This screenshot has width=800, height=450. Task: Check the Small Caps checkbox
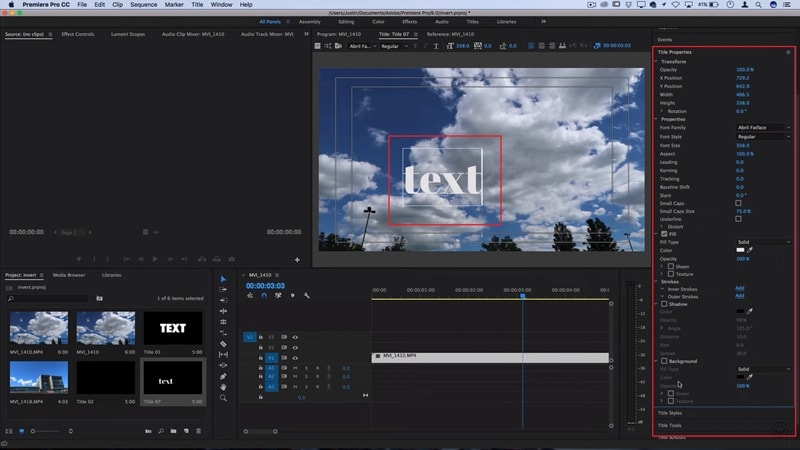pos(738,203)
